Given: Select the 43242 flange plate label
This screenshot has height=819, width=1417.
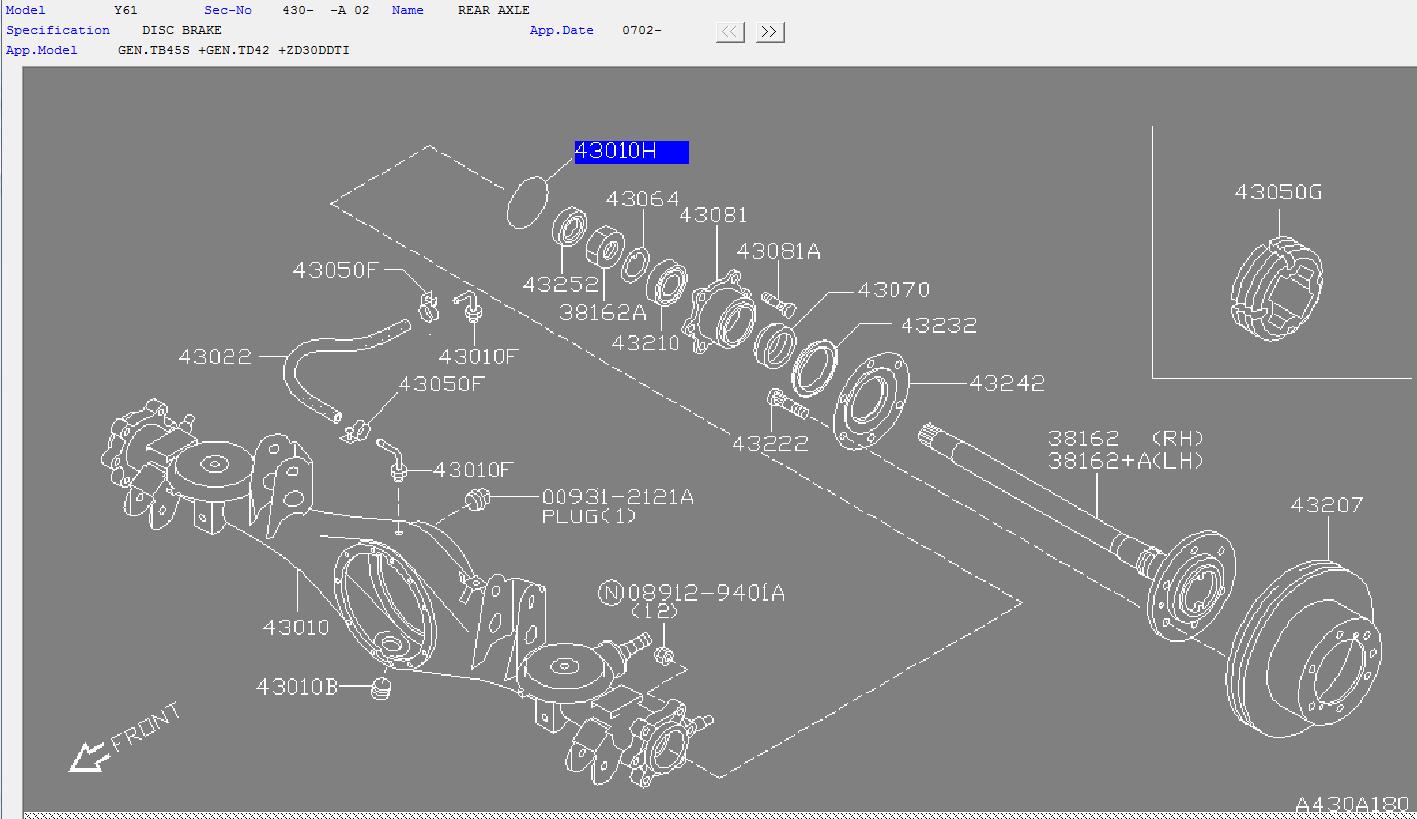Looking at the screenshot, I should 1007,383.
